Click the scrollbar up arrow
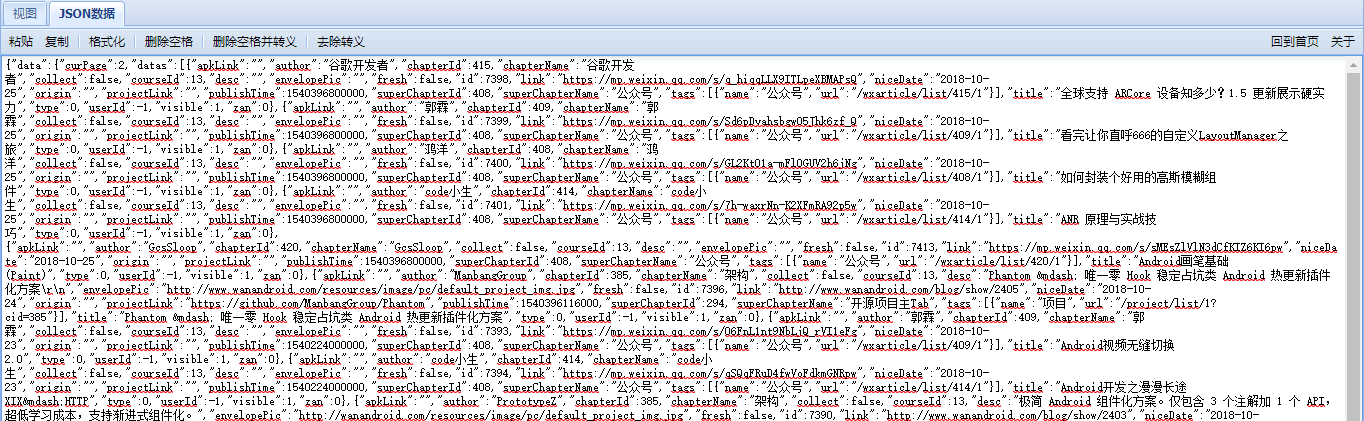This screenshot has height=421, width=1364. click(1353, 65)
